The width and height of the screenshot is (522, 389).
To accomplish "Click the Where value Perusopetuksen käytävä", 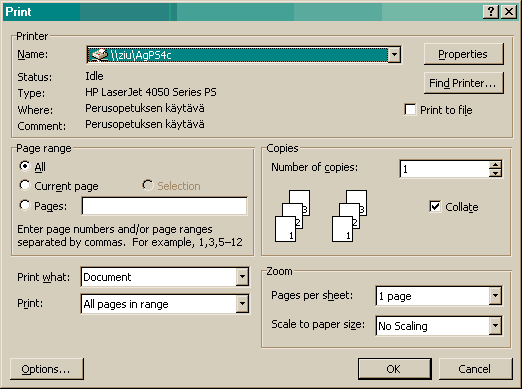I will (145, 108).
